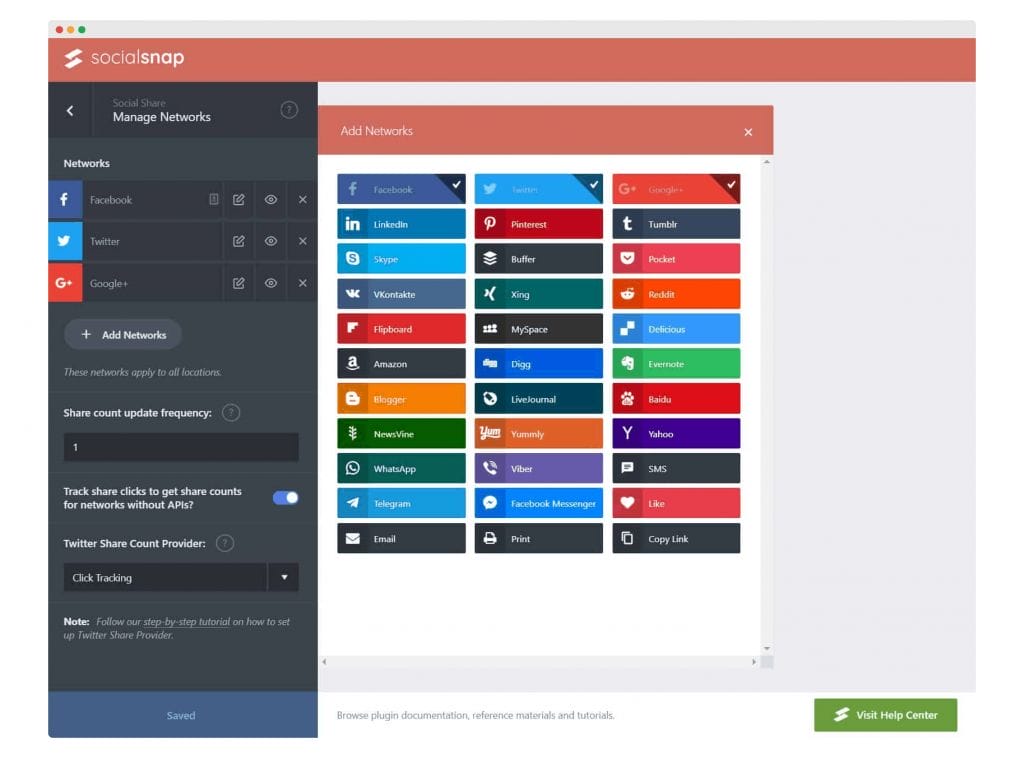The image size is (1024, 758).
Task: Go back from Manage Networks
Action: pos(70,110)
